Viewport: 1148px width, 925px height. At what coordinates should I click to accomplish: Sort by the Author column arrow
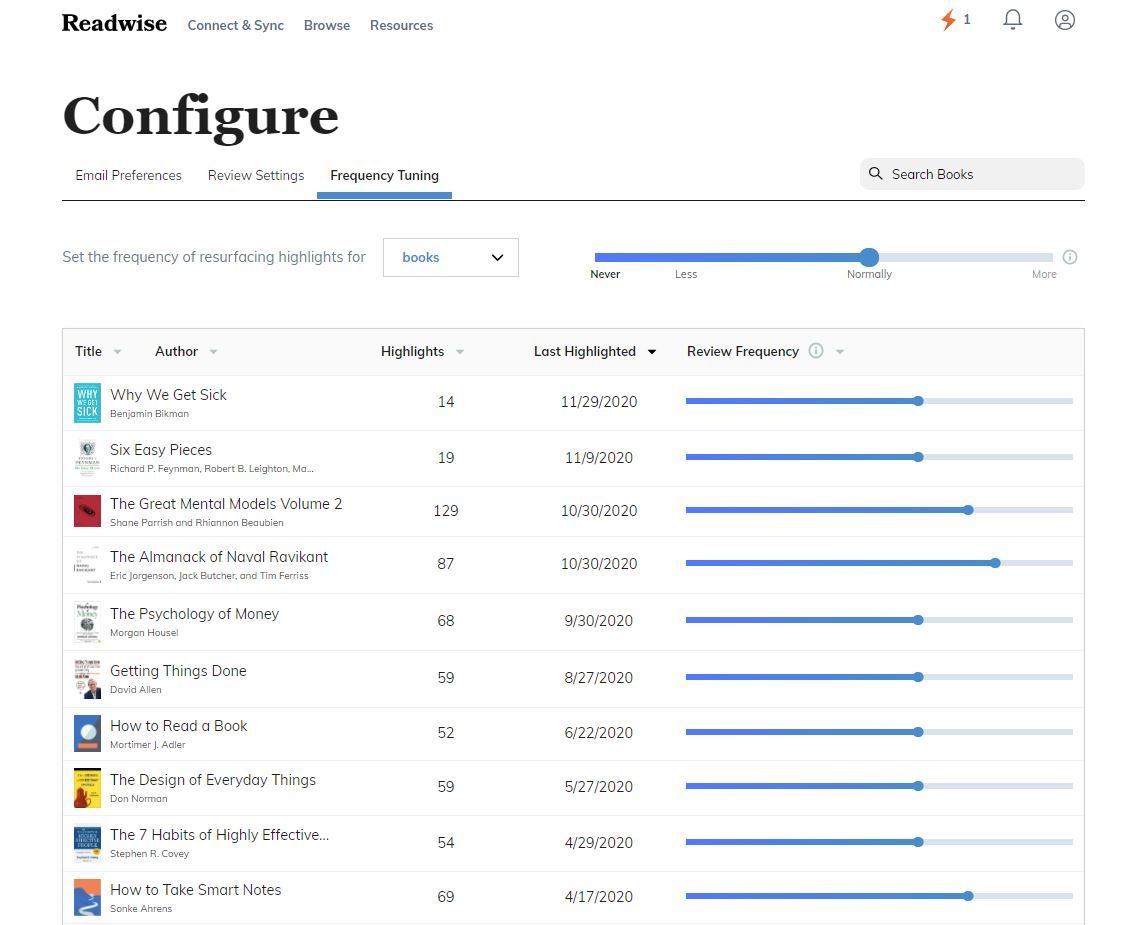coord(213,352)
